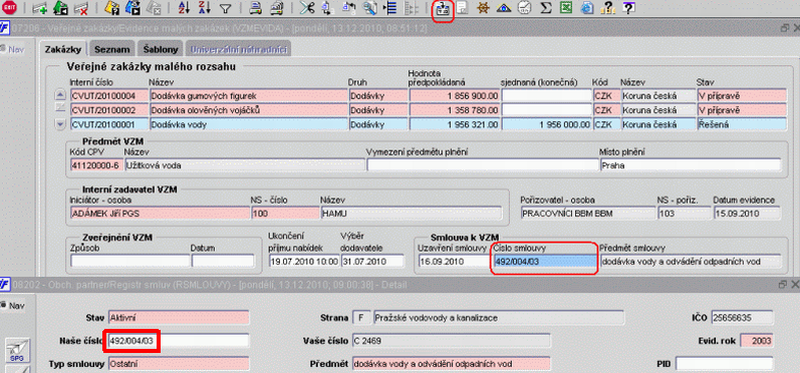Image resolution: width=800 pixels, height=373 pixels.
Task: Click the round clock toolbar icon
Action: point(523,8)
